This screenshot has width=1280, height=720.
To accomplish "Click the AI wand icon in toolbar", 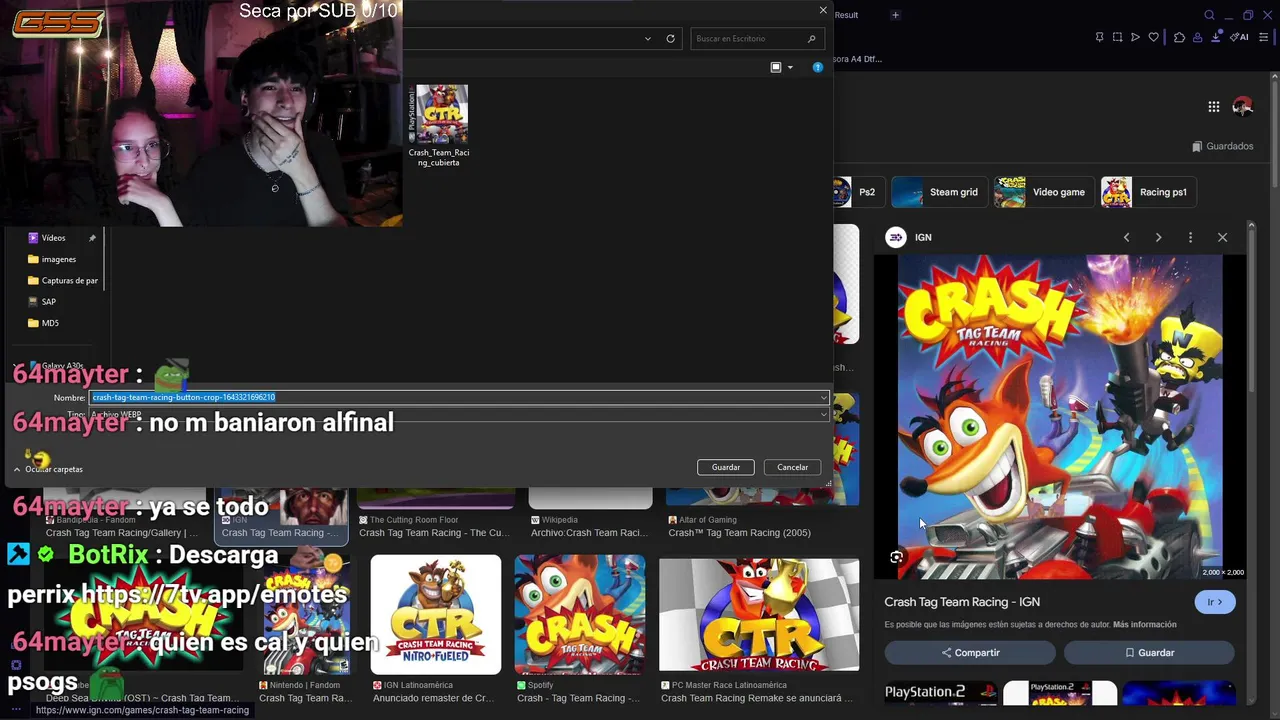I will point(1240,37).
